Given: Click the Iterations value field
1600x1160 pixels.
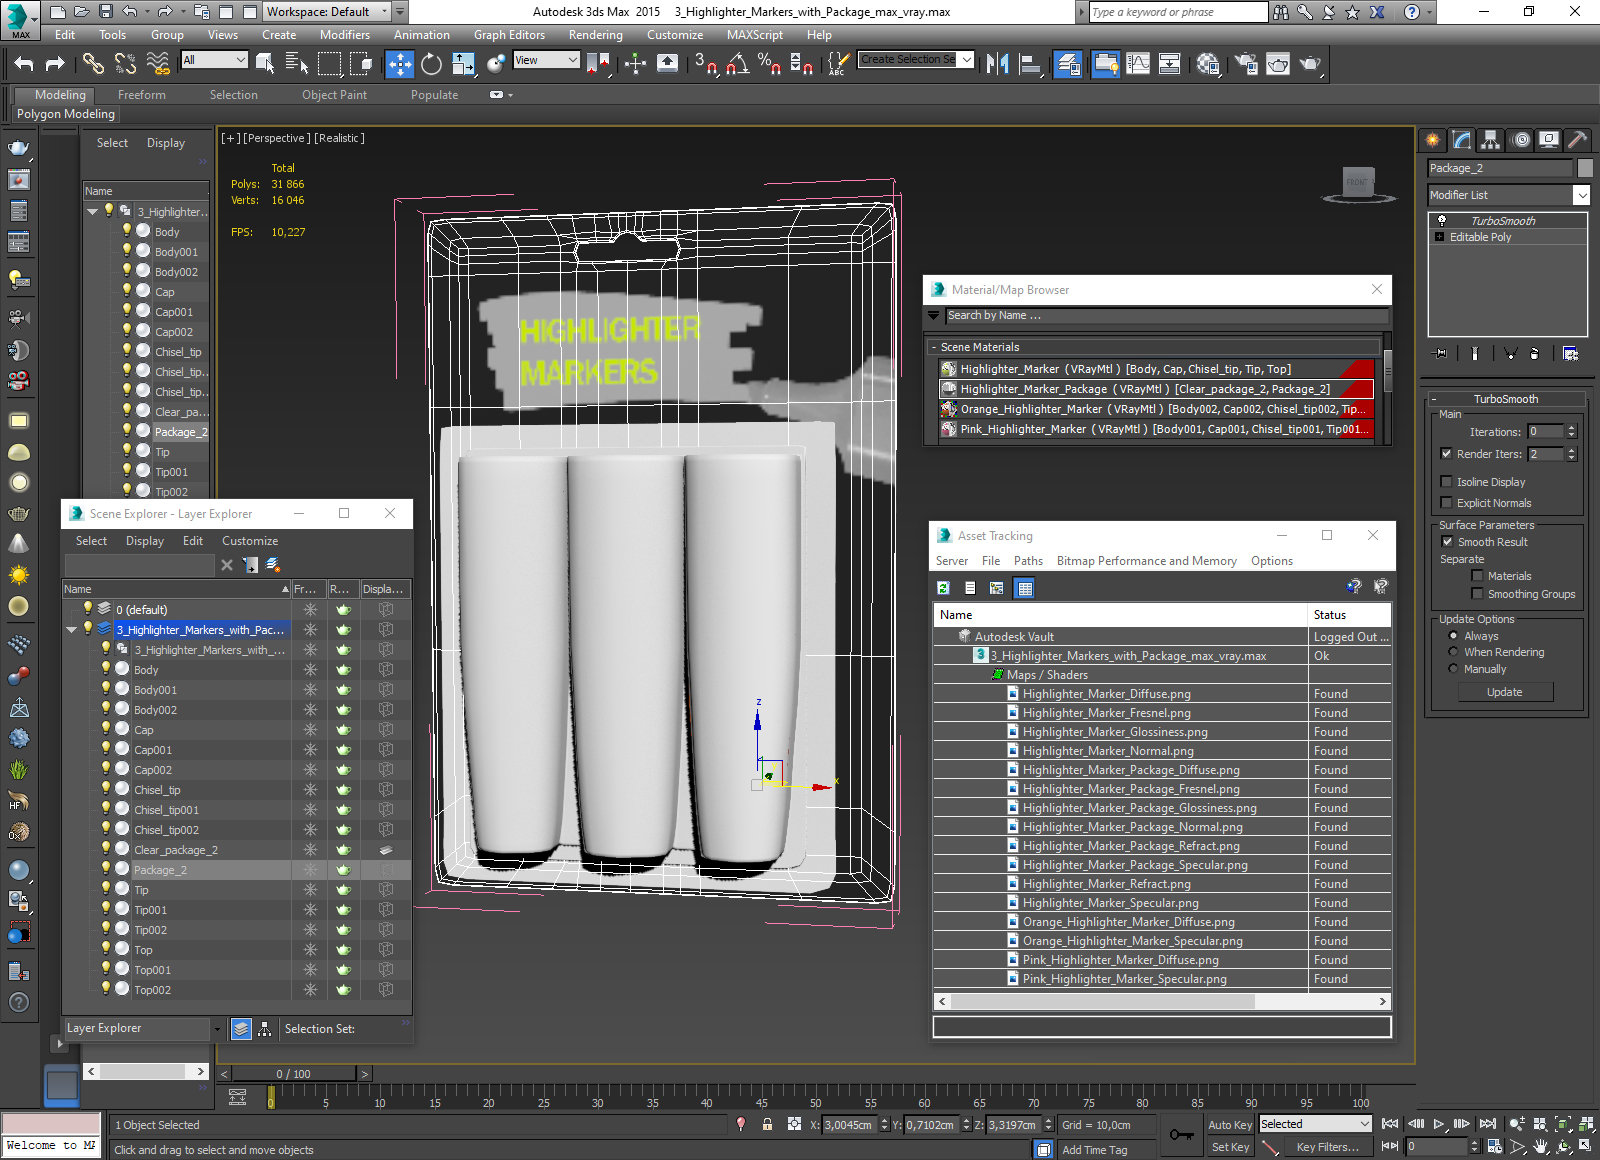Looking at the screenshot, I should click(1545, 432).
